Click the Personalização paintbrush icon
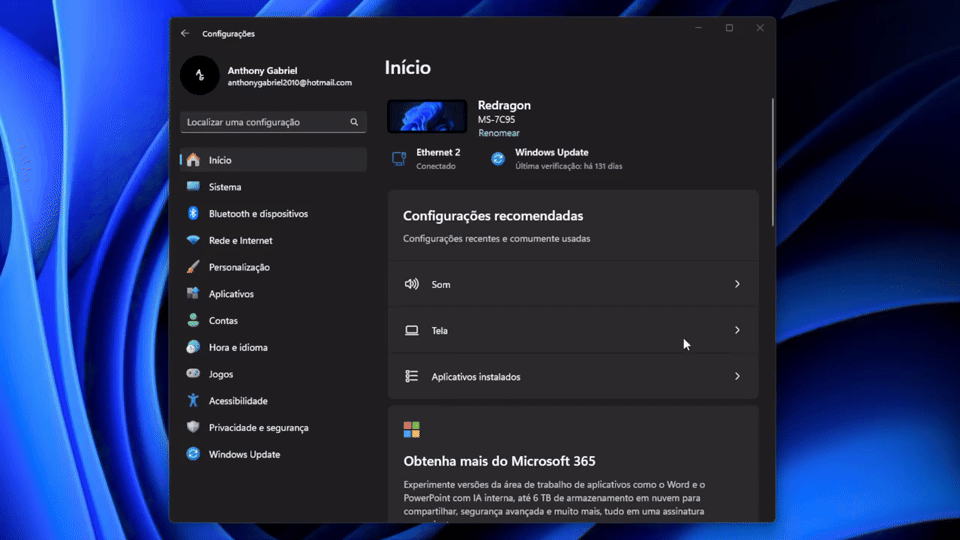960x540 pixels. pos(193,267)
